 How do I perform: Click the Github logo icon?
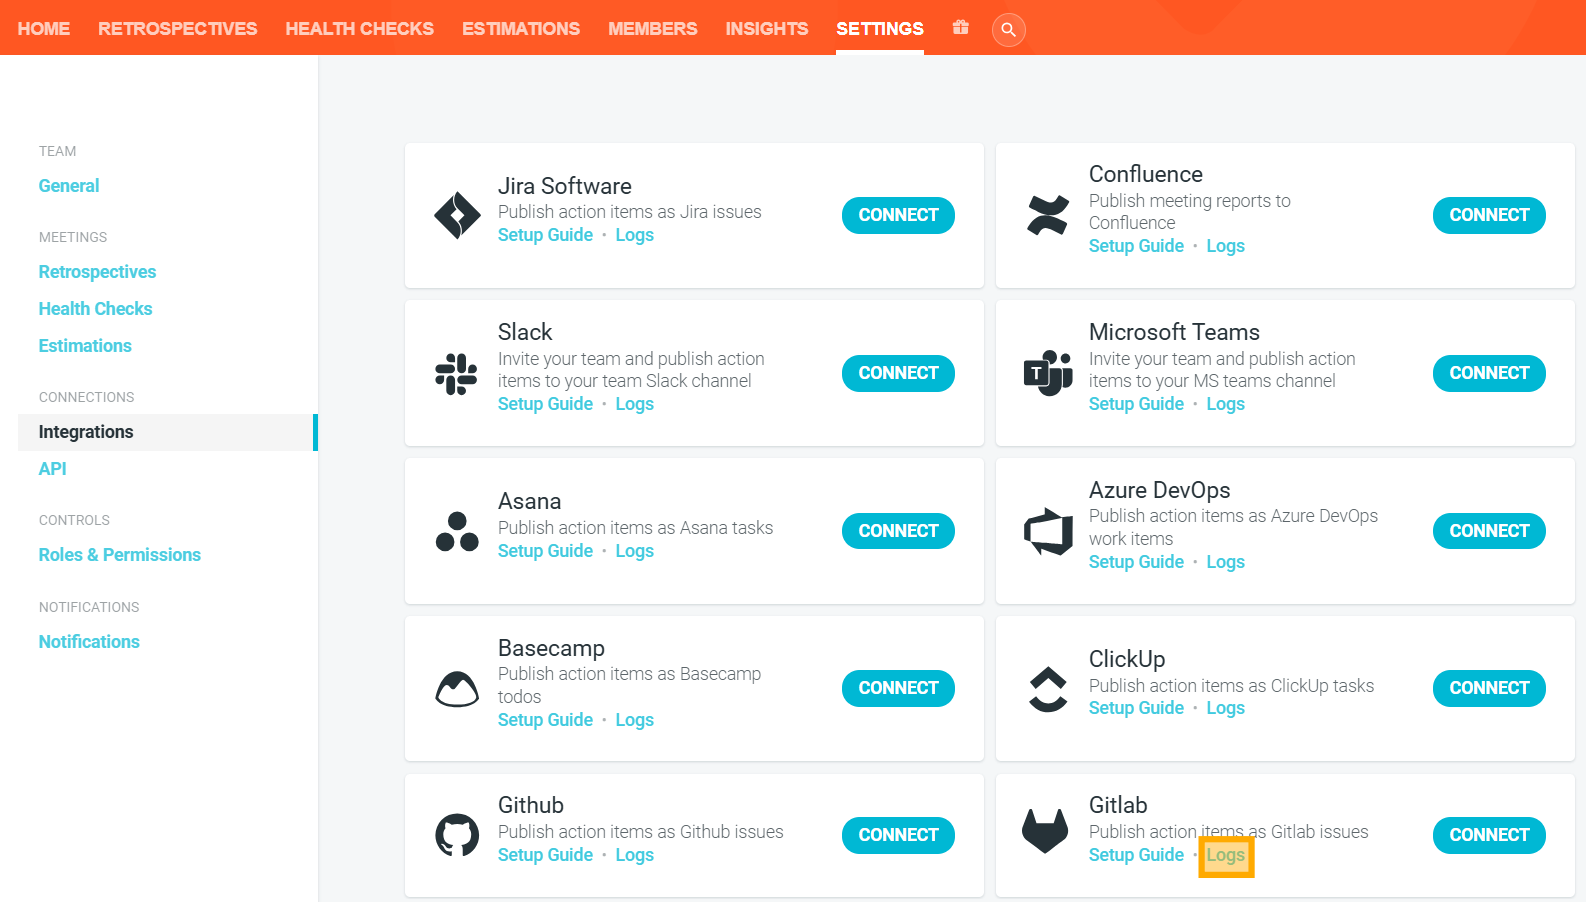[457, 835]
